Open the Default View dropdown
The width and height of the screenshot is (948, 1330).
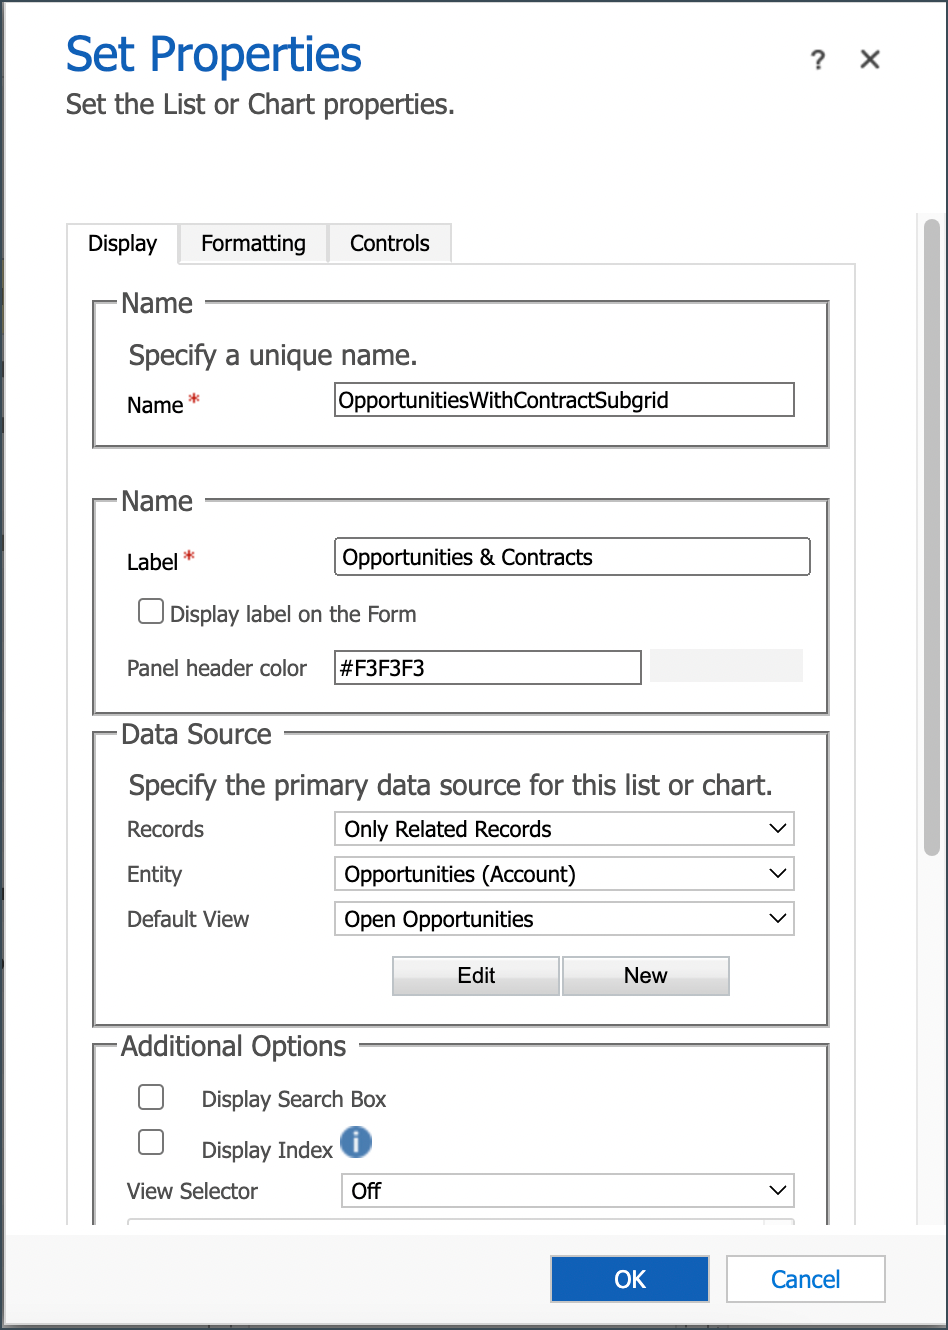[x=564, y=919]
